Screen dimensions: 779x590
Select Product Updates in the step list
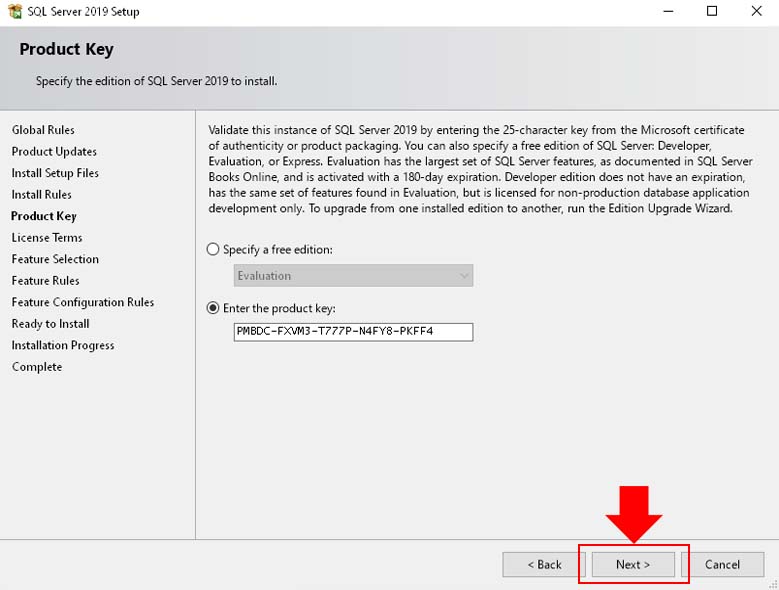coord(54,151)
